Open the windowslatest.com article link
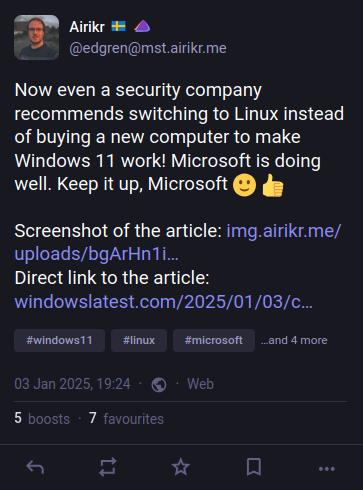The width and height of the screenshot is (363, 490). [164, 302]
